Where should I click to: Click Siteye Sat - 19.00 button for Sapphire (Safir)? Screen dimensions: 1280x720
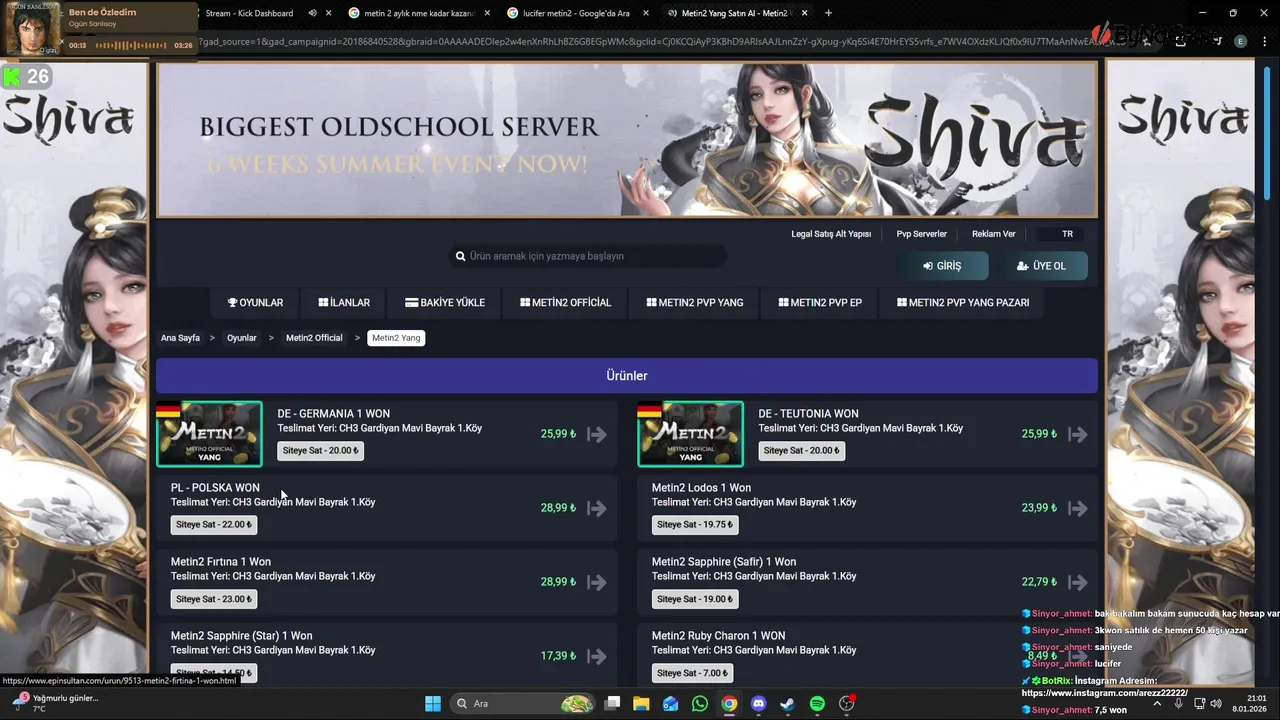click(x=695, y=598)
